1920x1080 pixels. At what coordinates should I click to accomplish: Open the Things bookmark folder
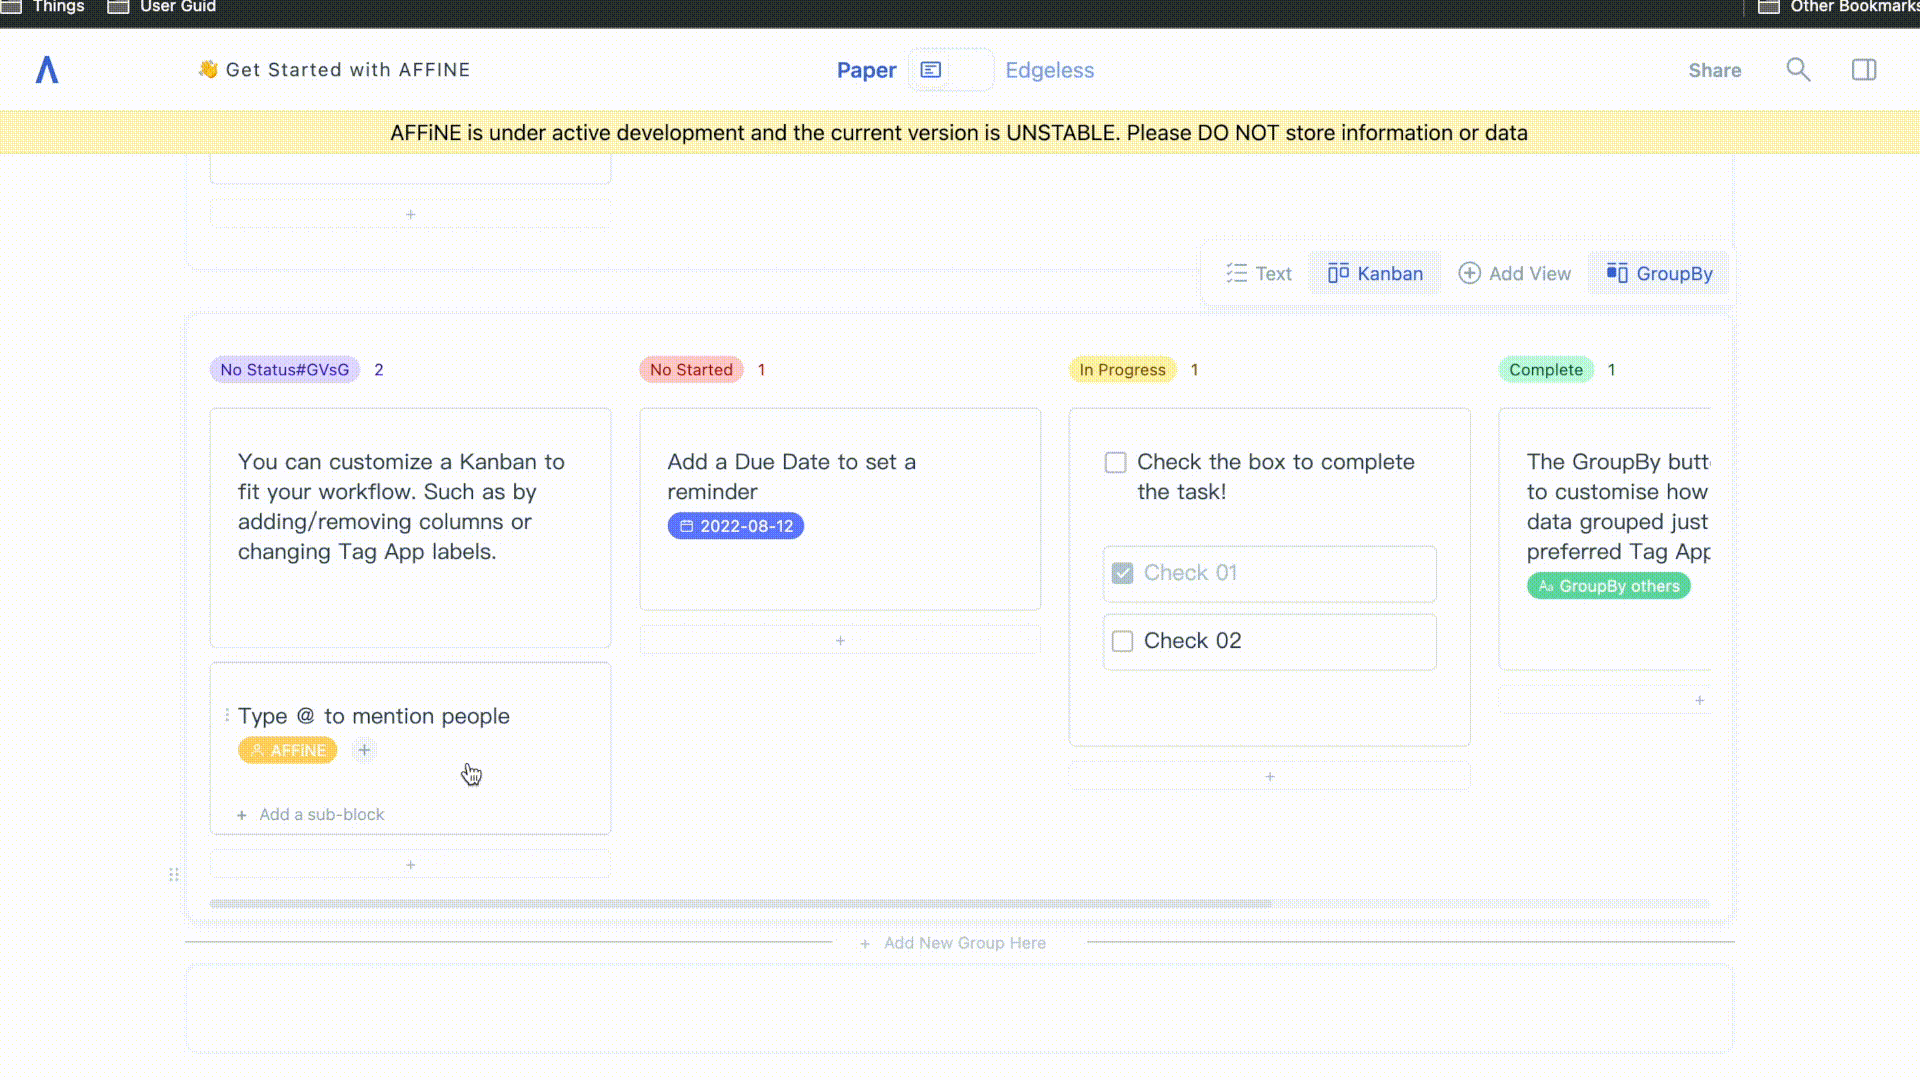click(43, 7)
